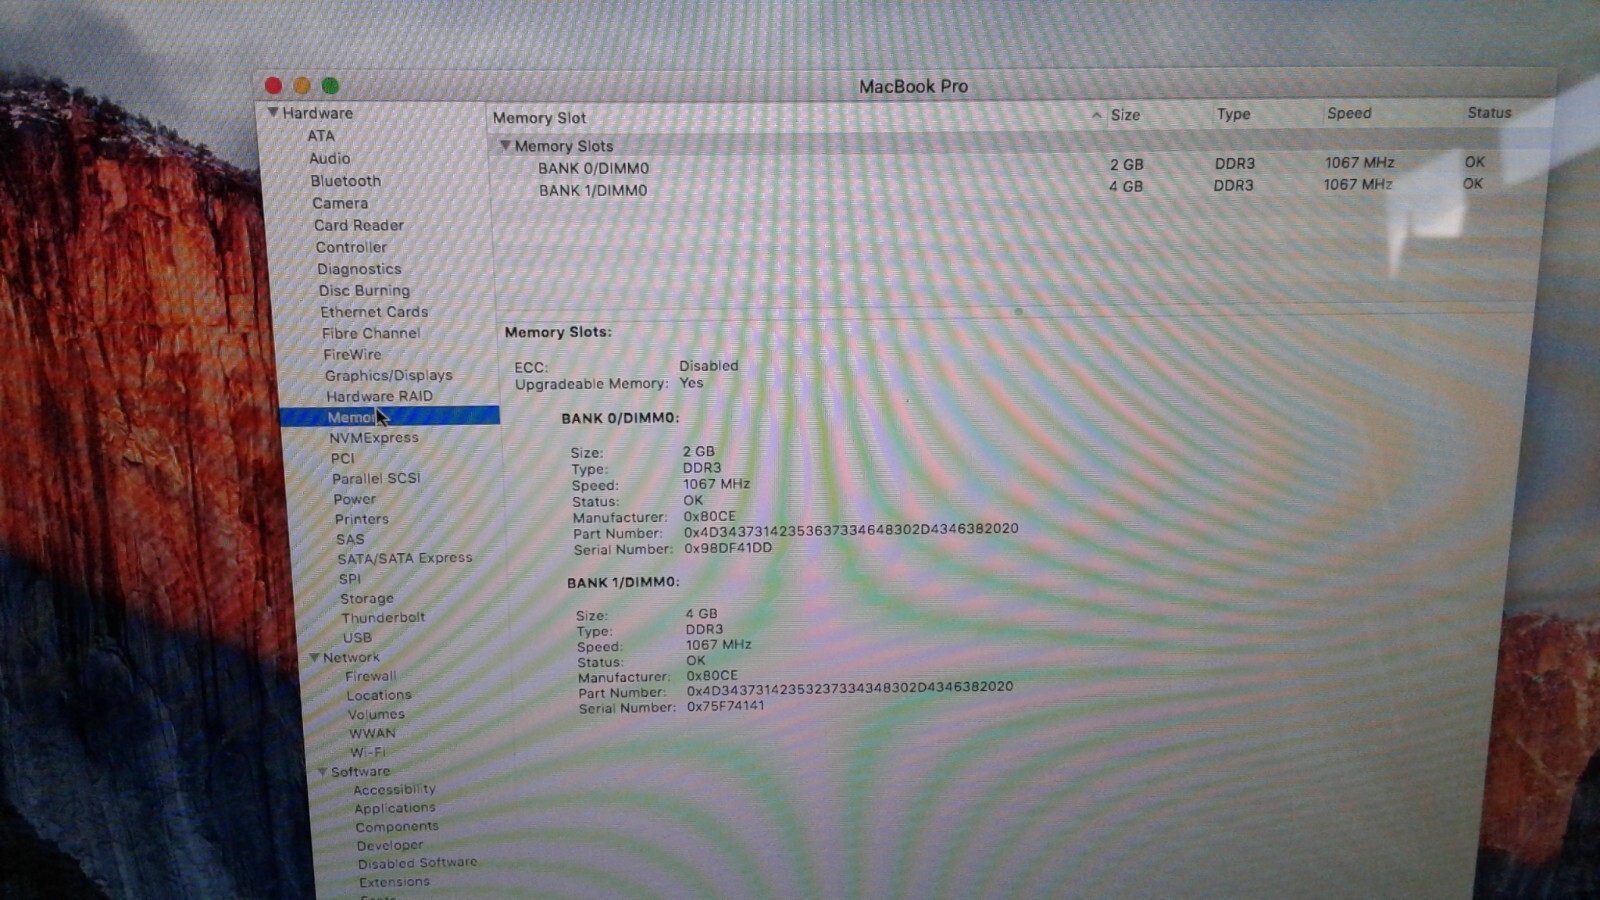Sort by the Memory Slot column header
The image size is (1600, 900).
click(x=539, y=118)
